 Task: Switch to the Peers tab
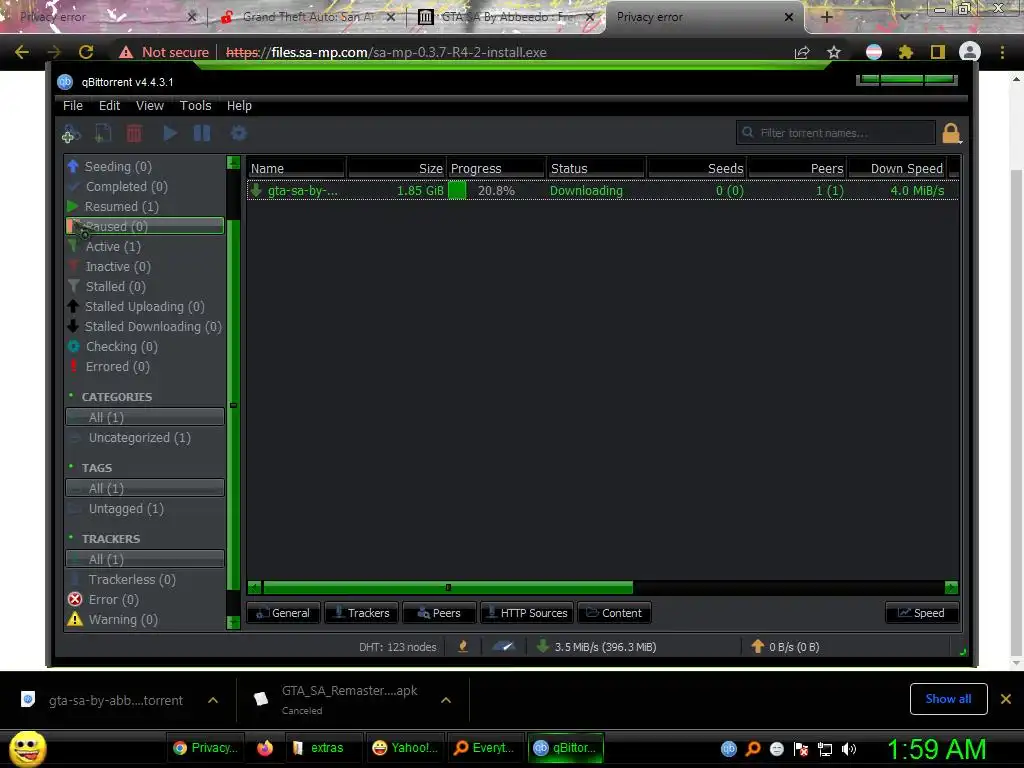pos(439,613)
